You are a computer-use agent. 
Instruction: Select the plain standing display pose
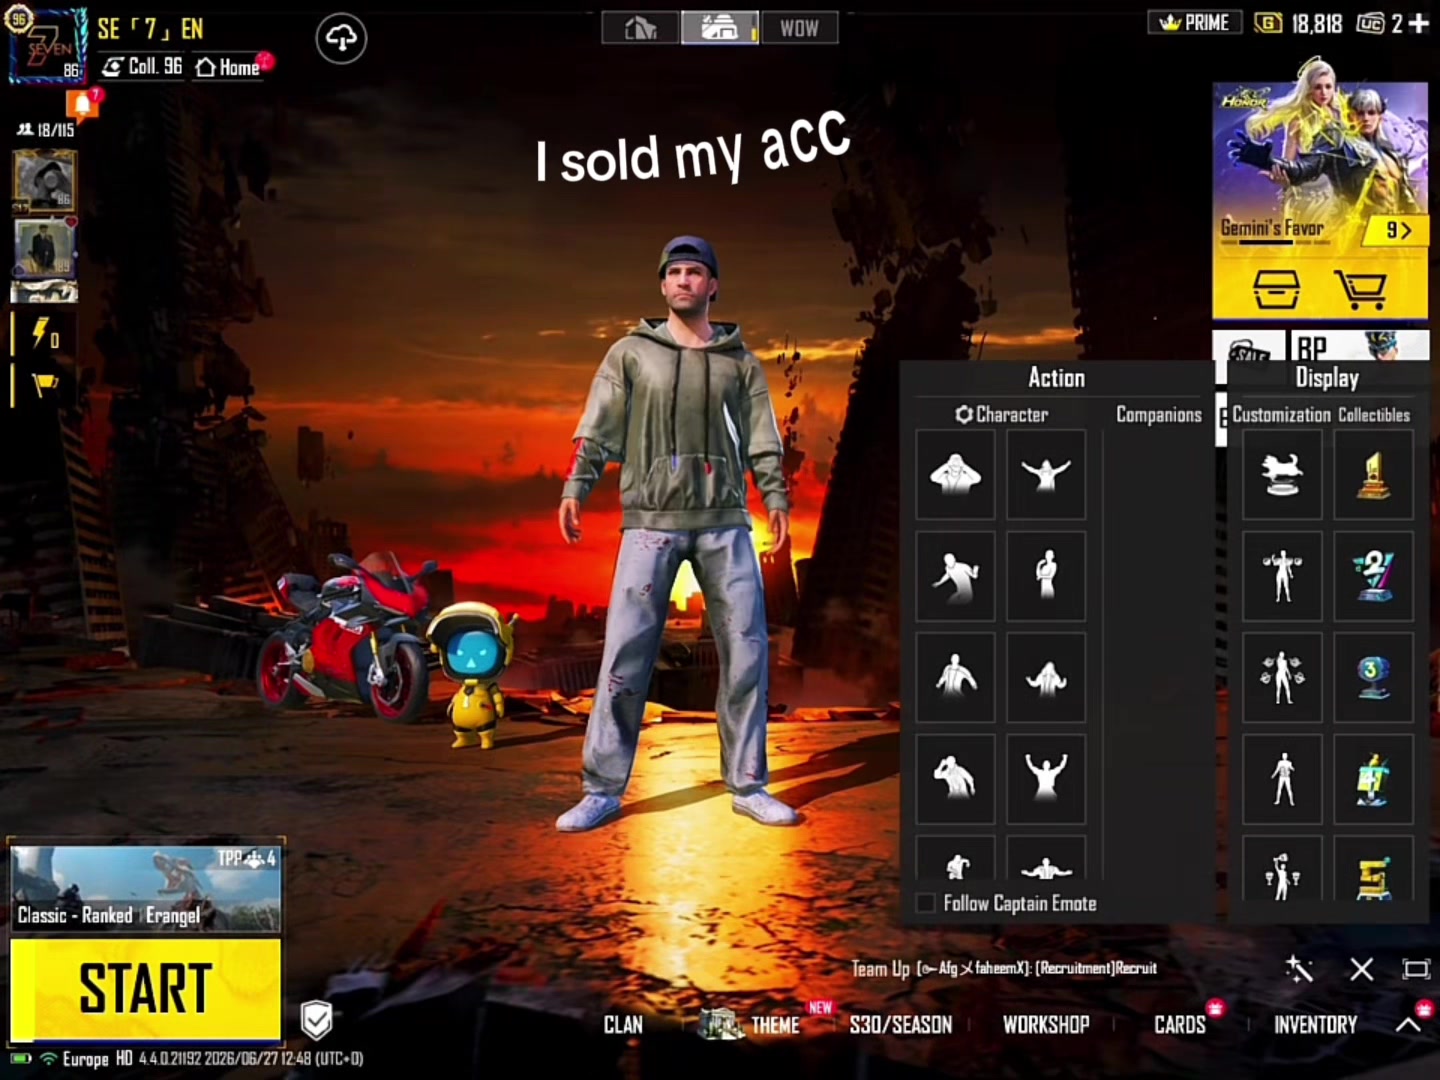tap(1282, 778)
